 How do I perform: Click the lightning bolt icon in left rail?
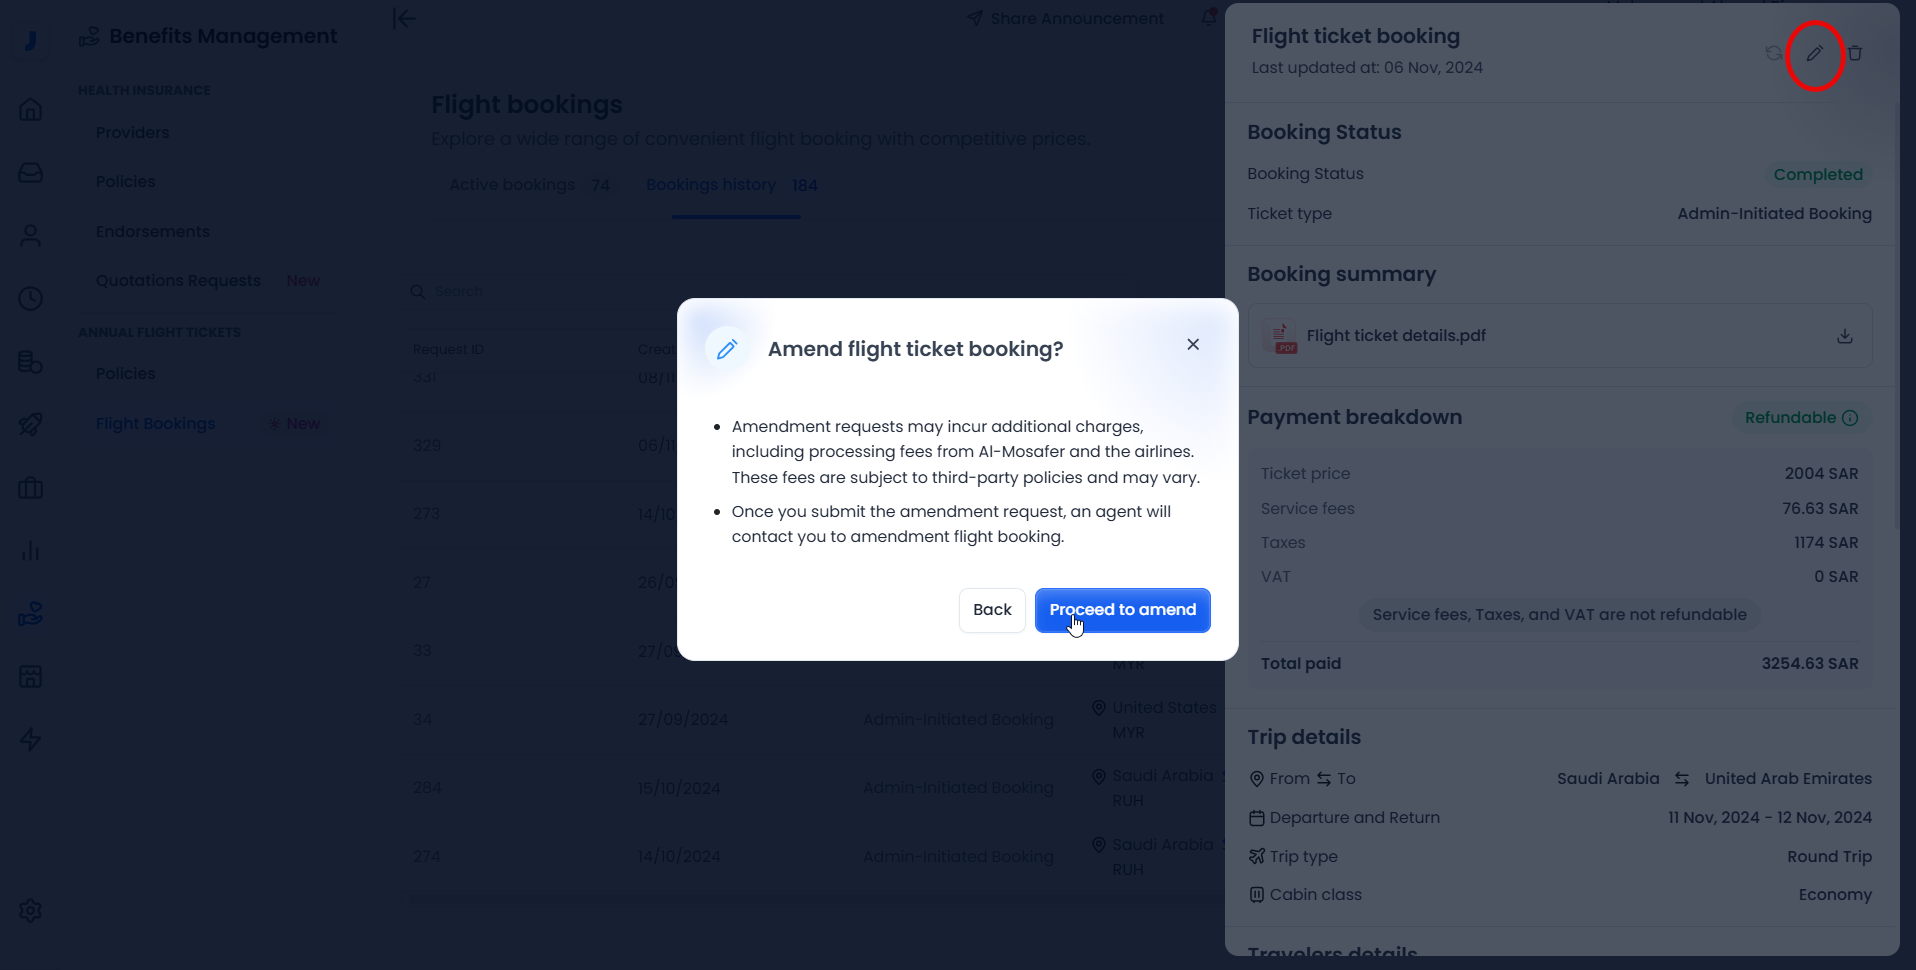click(x=31, y=739)
